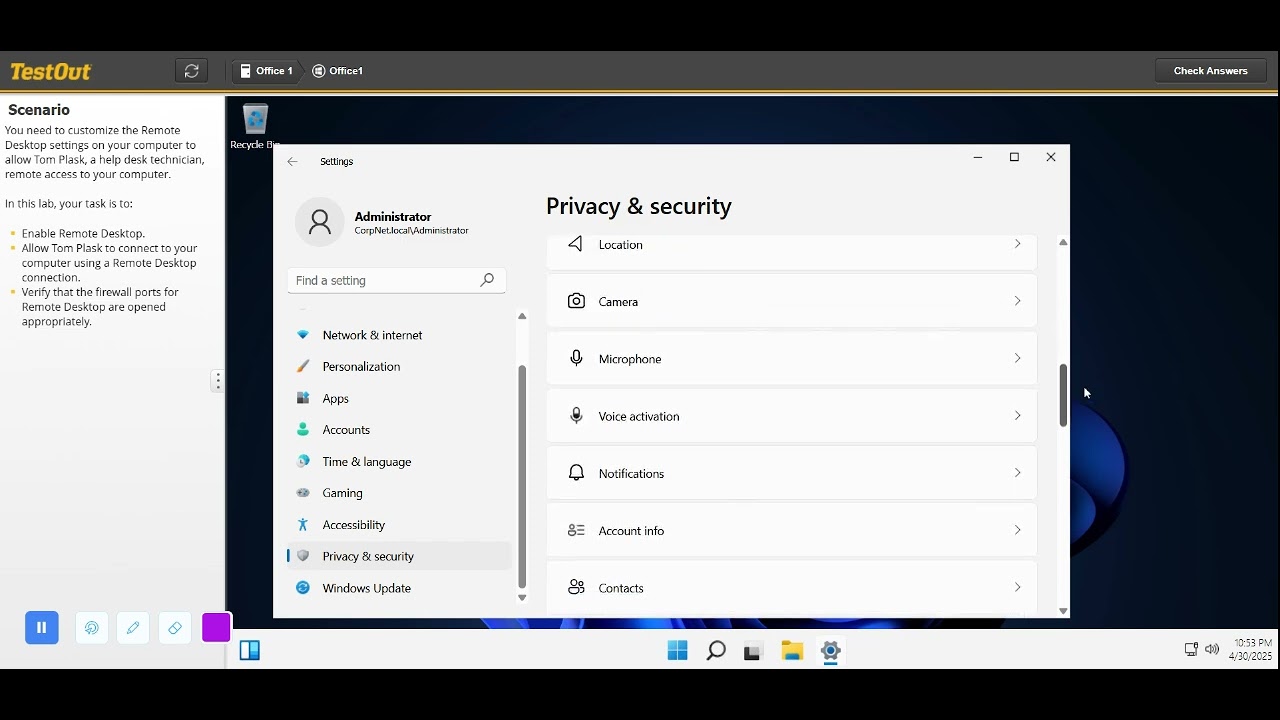
Task: Click the Voice activation icon
Action: point(576,416)
